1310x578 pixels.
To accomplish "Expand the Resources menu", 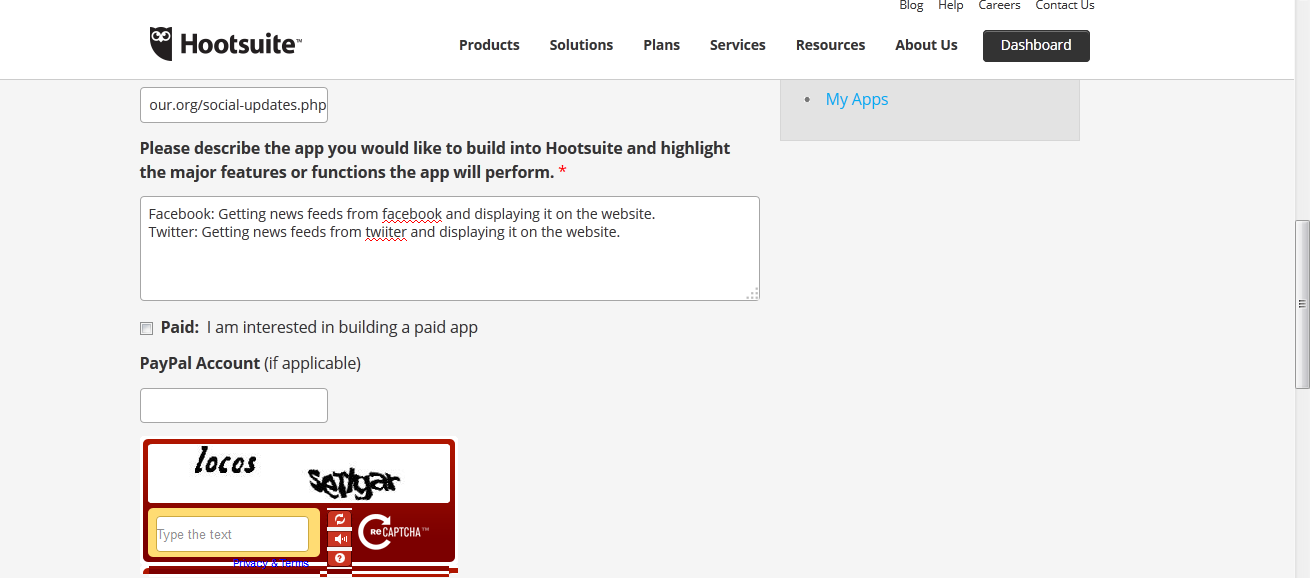I will (830, 45).
